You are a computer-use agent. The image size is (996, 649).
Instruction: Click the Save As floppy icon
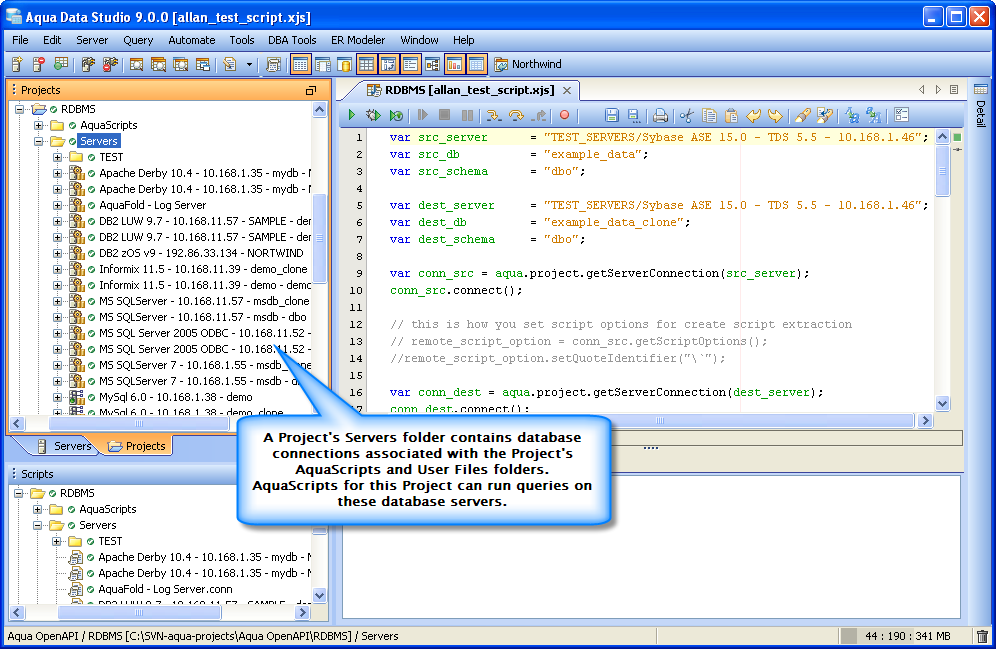[x=634, y=115]
